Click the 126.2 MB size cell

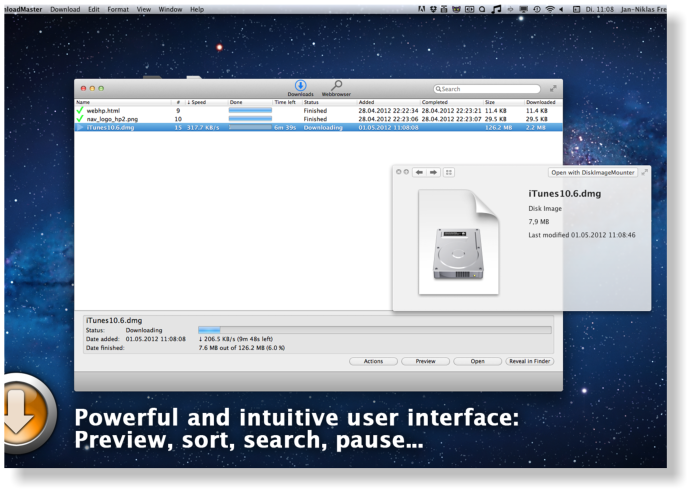[498, 127]
